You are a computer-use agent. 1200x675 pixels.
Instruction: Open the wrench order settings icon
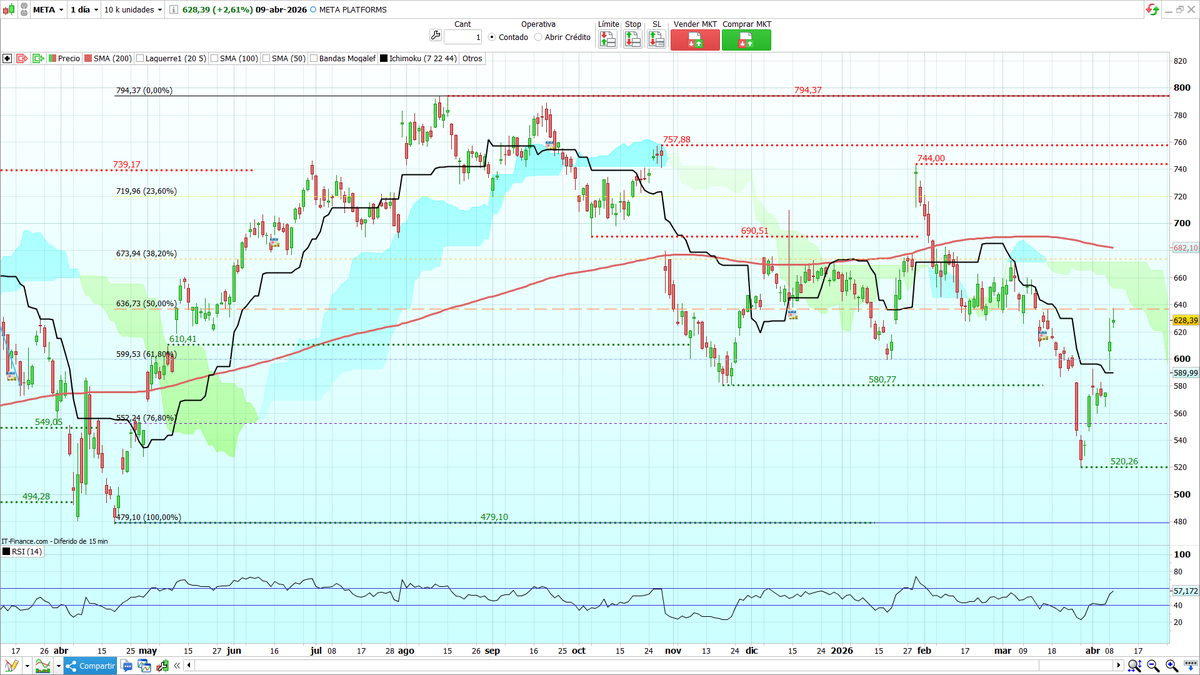coord(435,36)
